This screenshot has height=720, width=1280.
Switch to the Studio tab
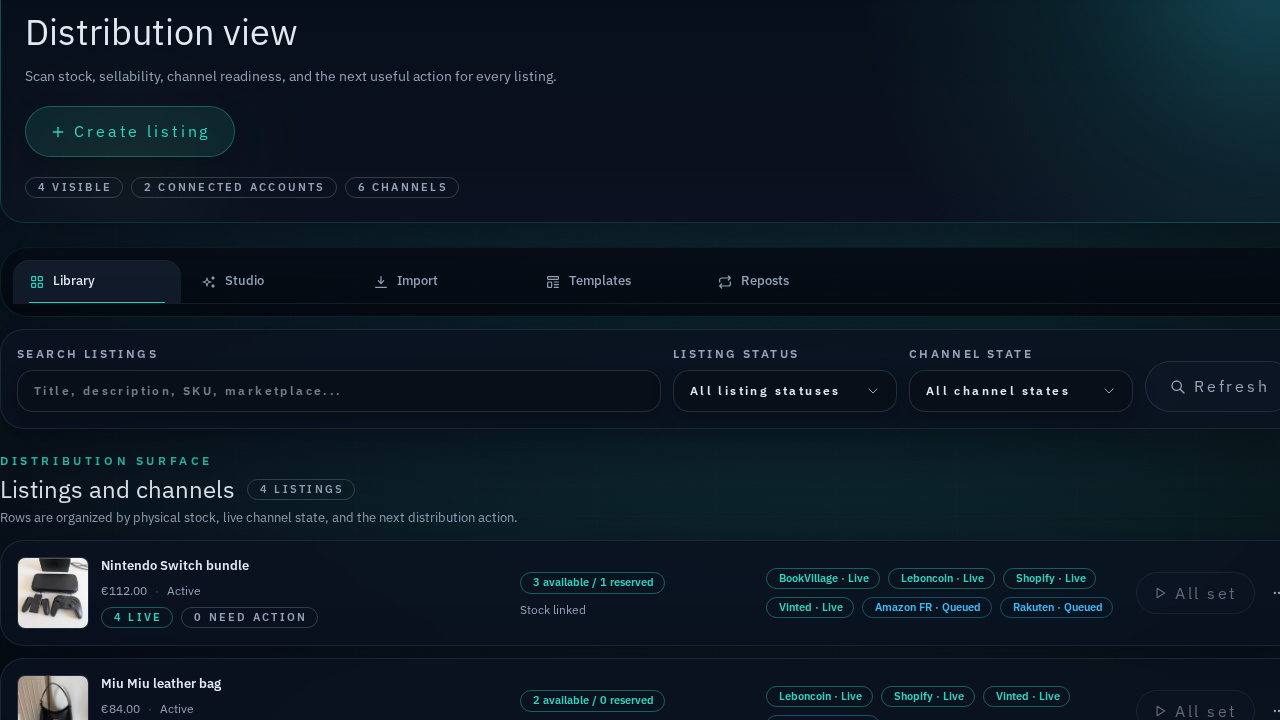269,282
